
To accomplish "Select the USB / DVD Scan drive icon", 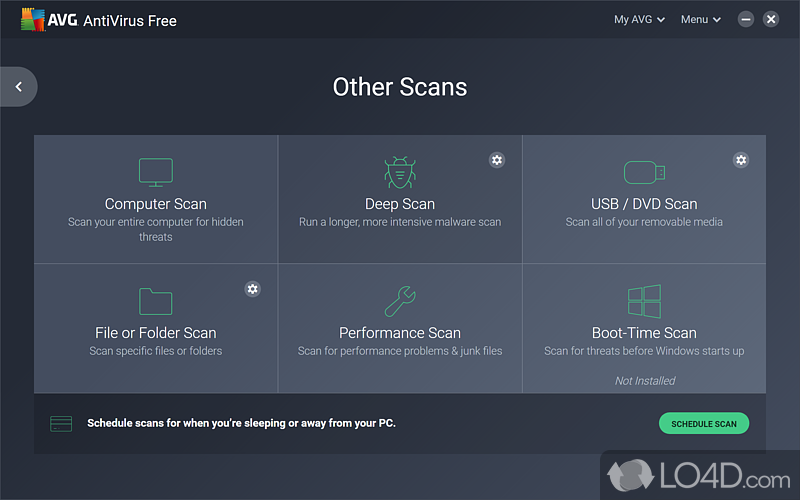I will (x=644, y=172).
